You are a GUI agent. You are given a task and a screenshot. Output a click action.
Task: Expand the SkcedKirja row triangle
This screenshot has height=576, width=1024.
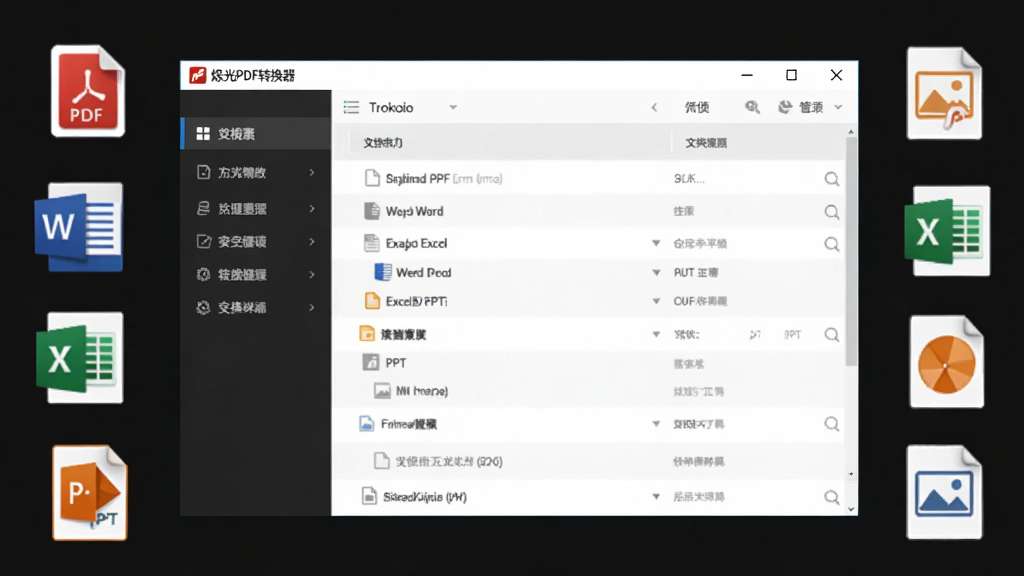656,497
